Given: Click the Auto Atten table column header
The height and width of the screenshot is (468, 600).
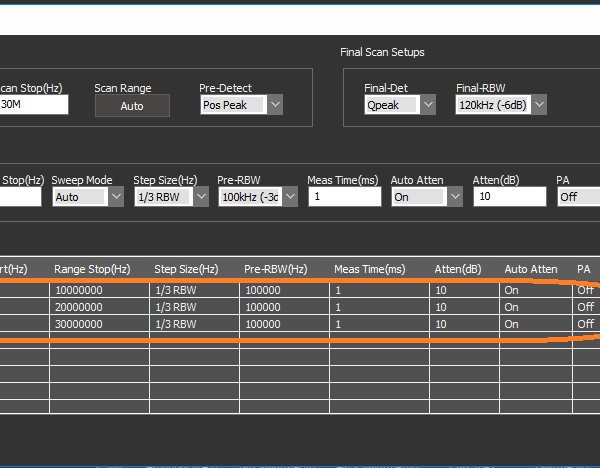Looking at the screenshot, I should (530, 269).
